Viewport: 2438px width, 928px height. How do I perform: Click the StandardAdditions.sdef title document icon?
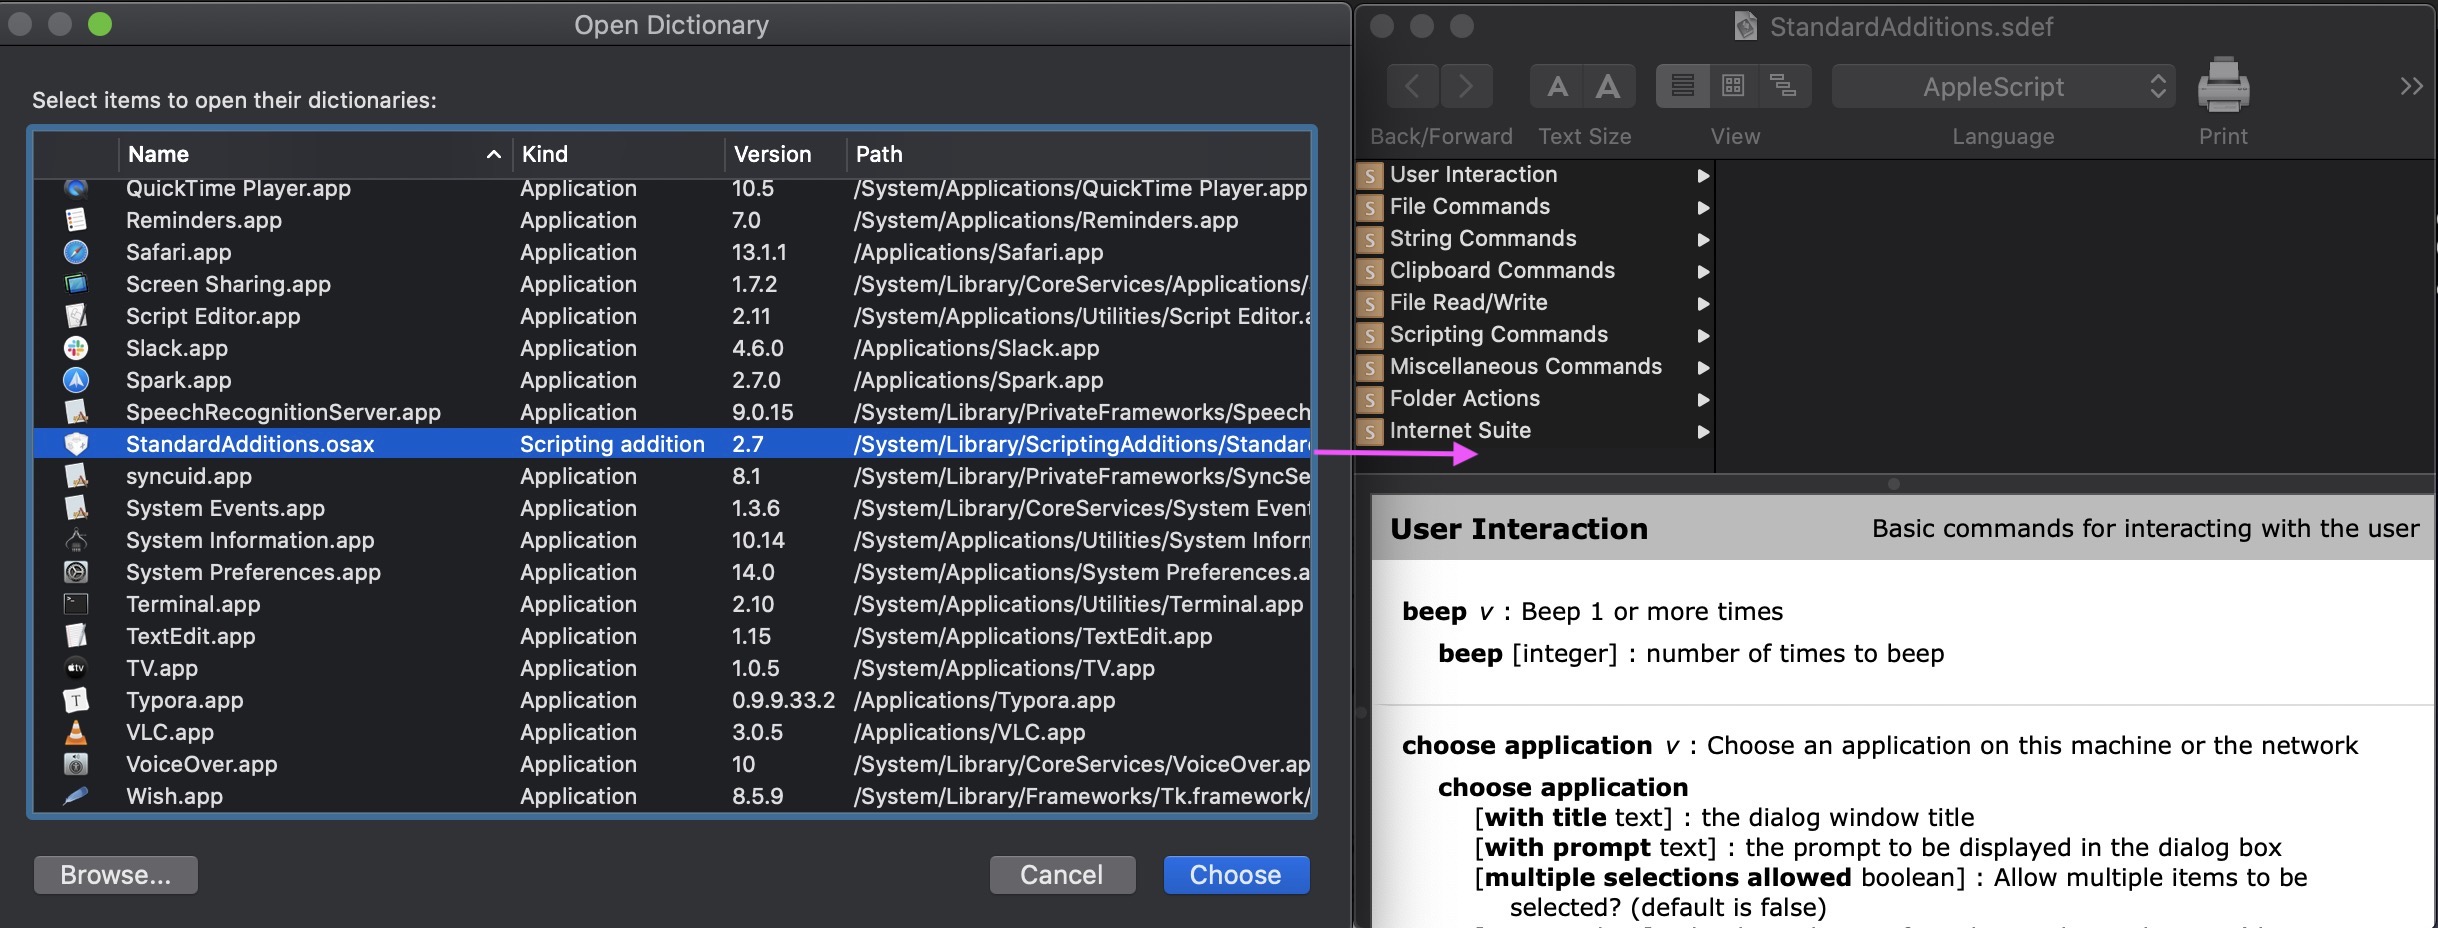[x=1745, y=26]
